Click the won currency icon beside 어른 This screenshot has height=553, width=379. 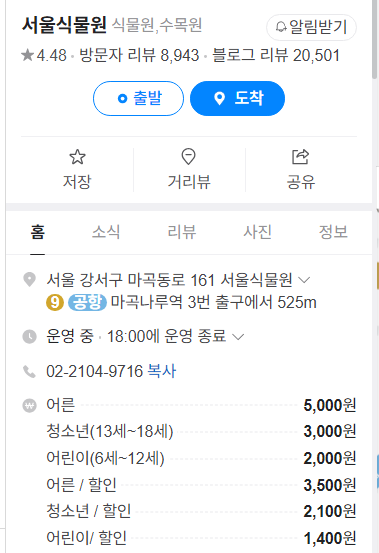click(29, 406)
